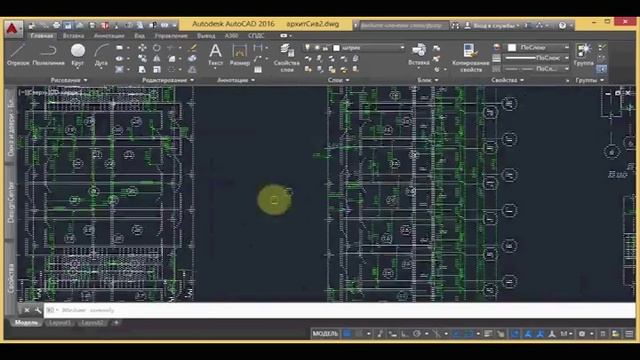Open the AutoCAD application menu (red A)
Viewport: 640px width, 360px height.
(x=12, y=29)
